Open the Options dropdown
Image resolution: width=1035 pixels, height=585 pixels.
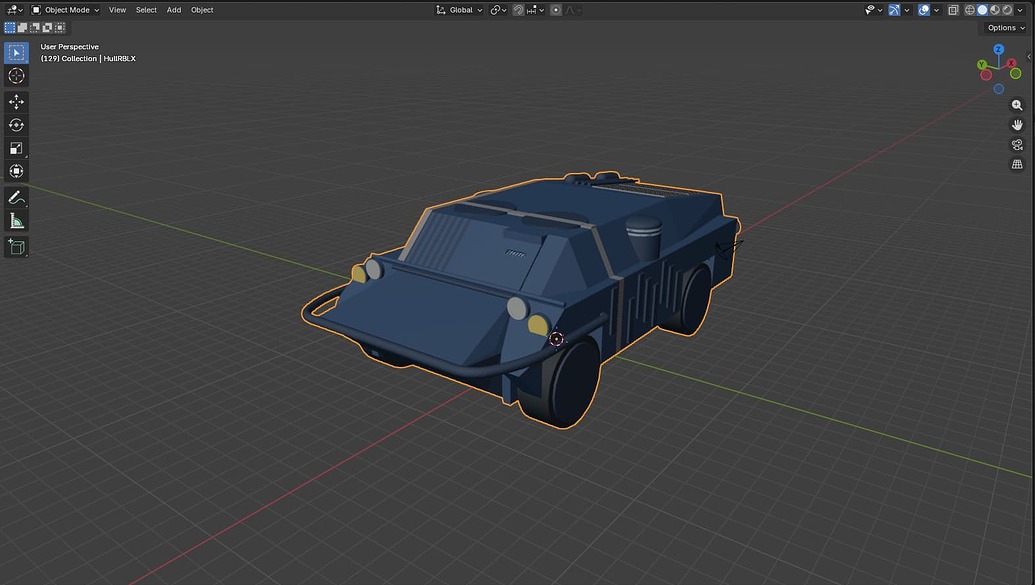tap(1006, 28)
